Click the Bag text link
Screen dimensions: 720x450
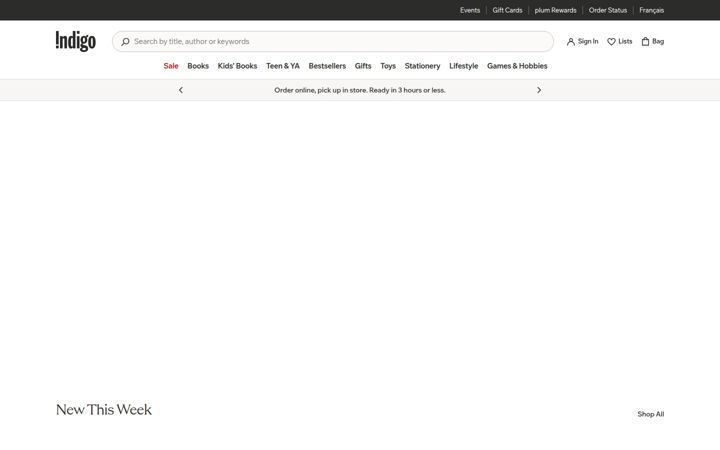(x=658, y=41)
